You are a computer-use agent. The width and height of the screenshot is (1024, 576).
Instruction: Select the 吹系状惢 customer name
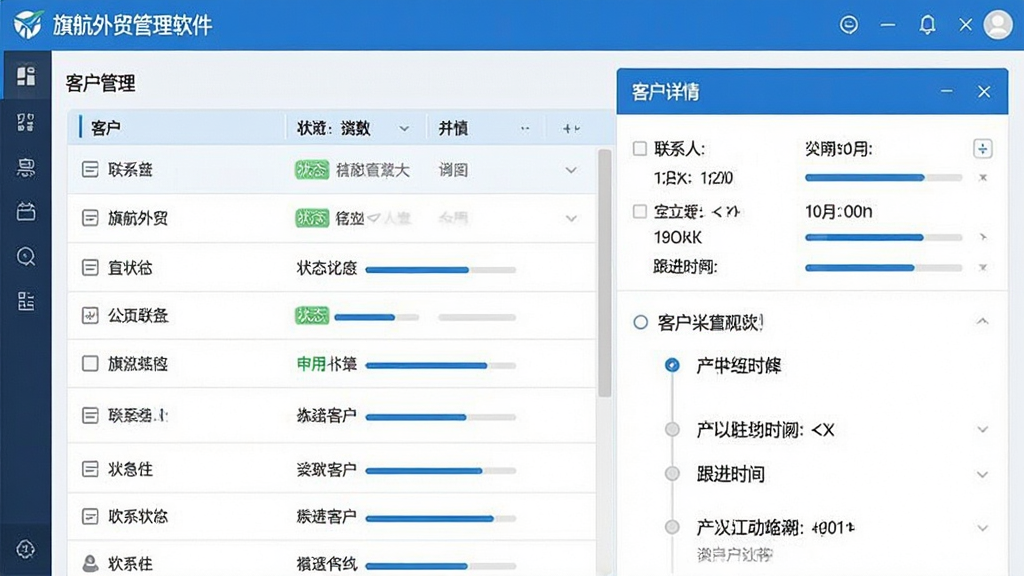coord(138,517)
